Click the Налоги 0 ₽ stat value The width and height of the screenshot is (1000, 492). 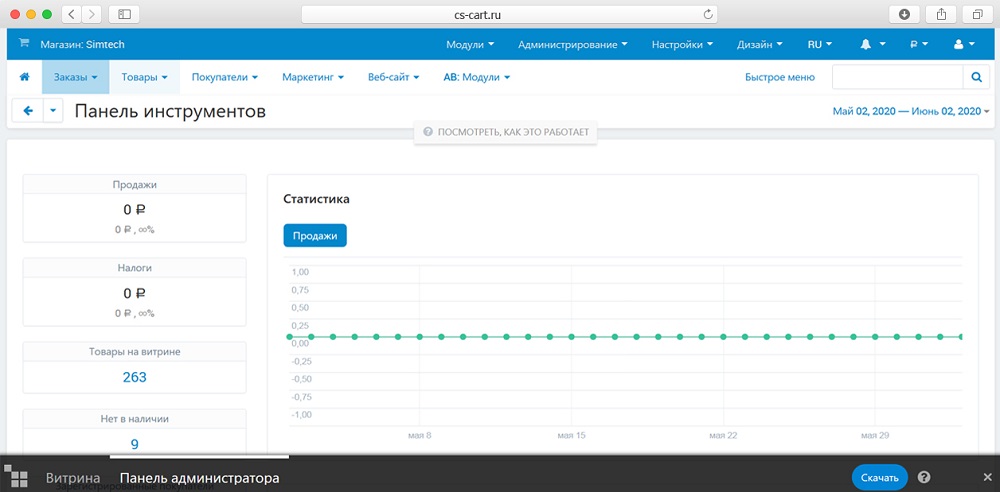click(x=135, y=294)
